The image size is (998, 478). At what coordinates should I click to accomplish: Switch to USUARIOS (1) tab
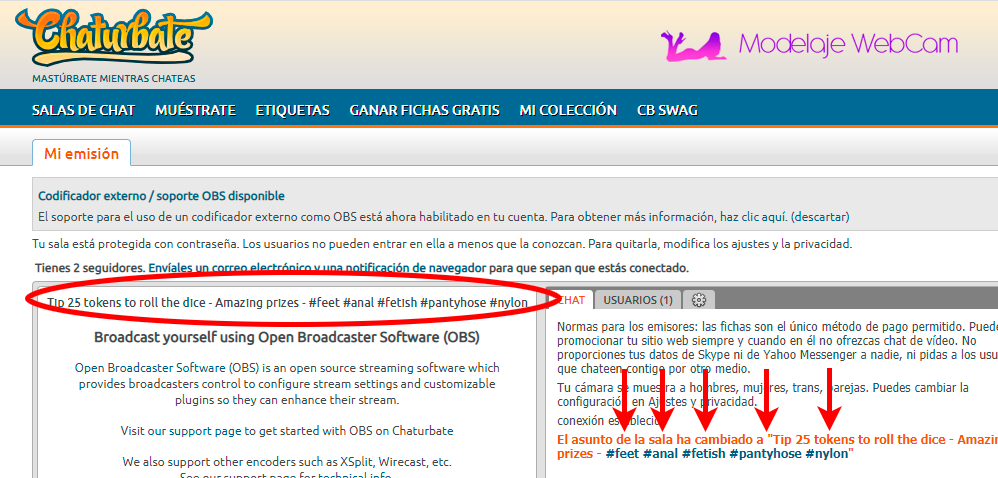click(638, 300)
